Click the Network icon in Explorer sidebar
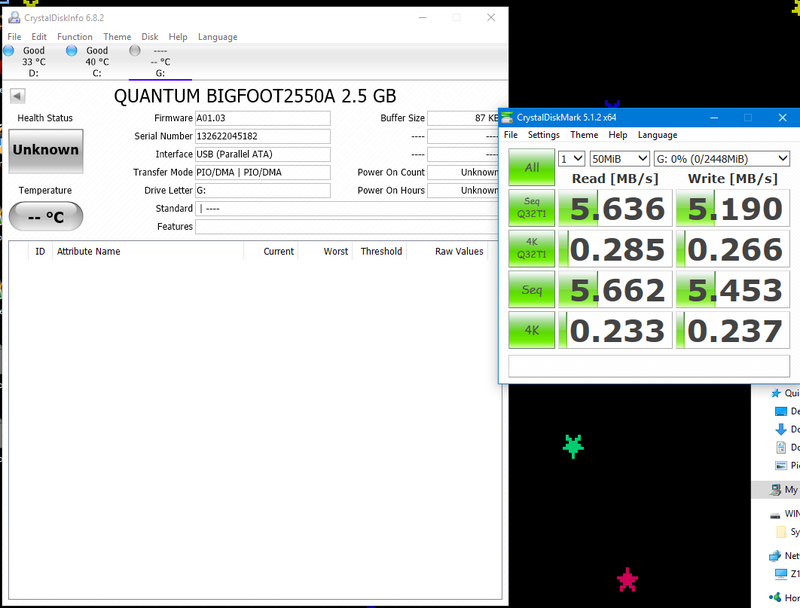 pyautogui.click(x=775, y=555)
